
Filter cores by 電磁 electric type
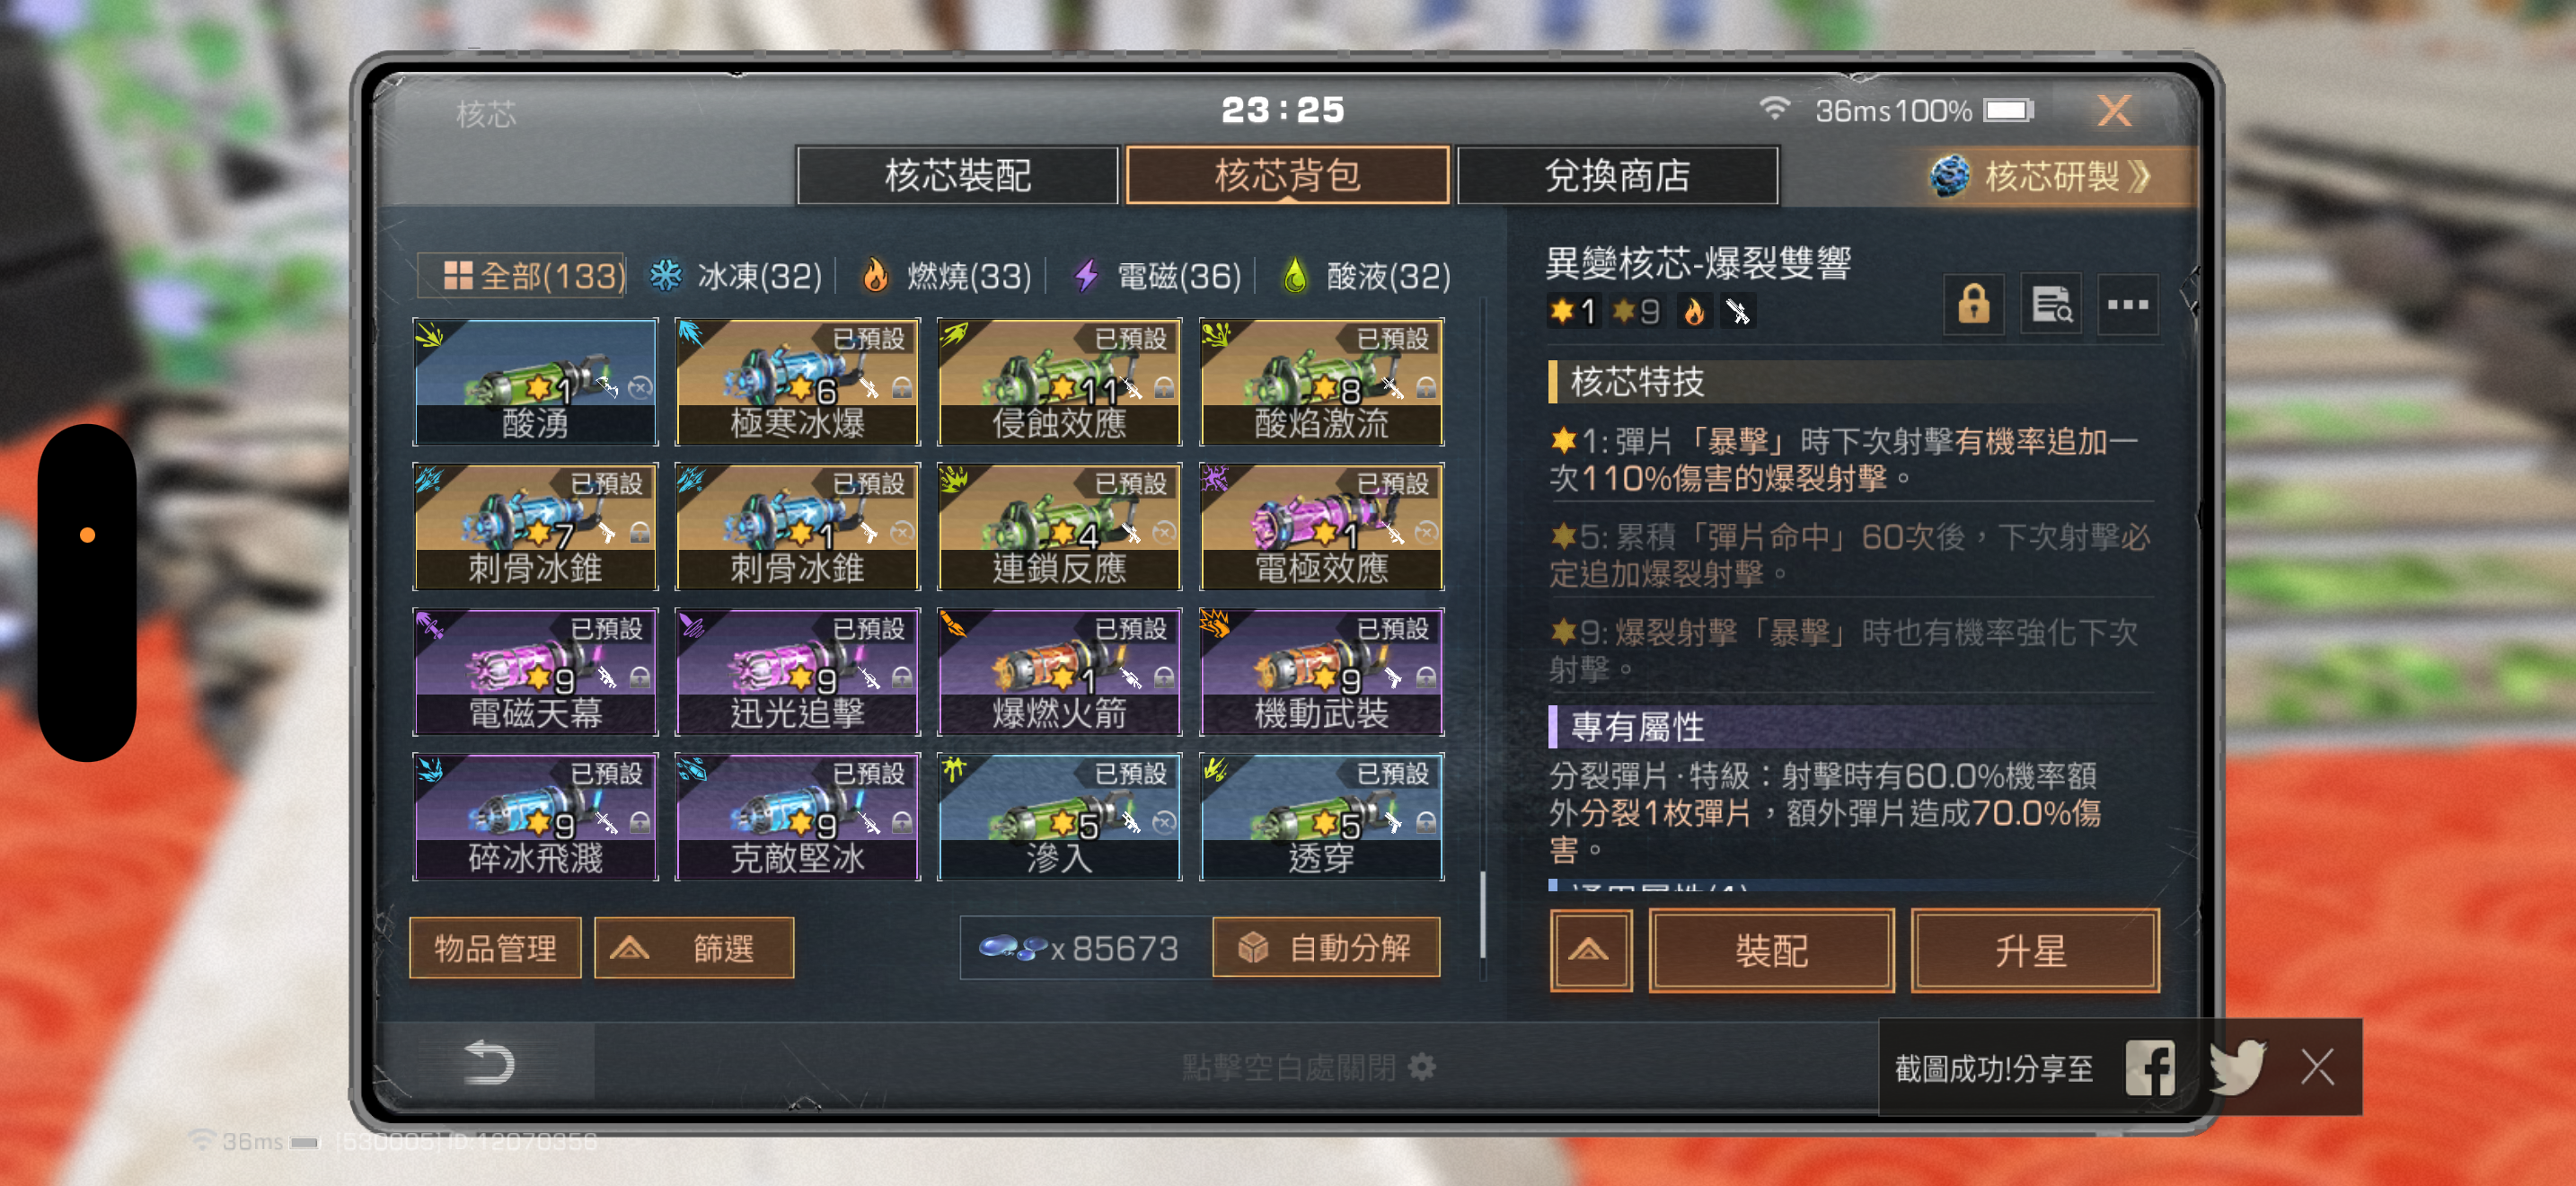tap(1157, 276)
